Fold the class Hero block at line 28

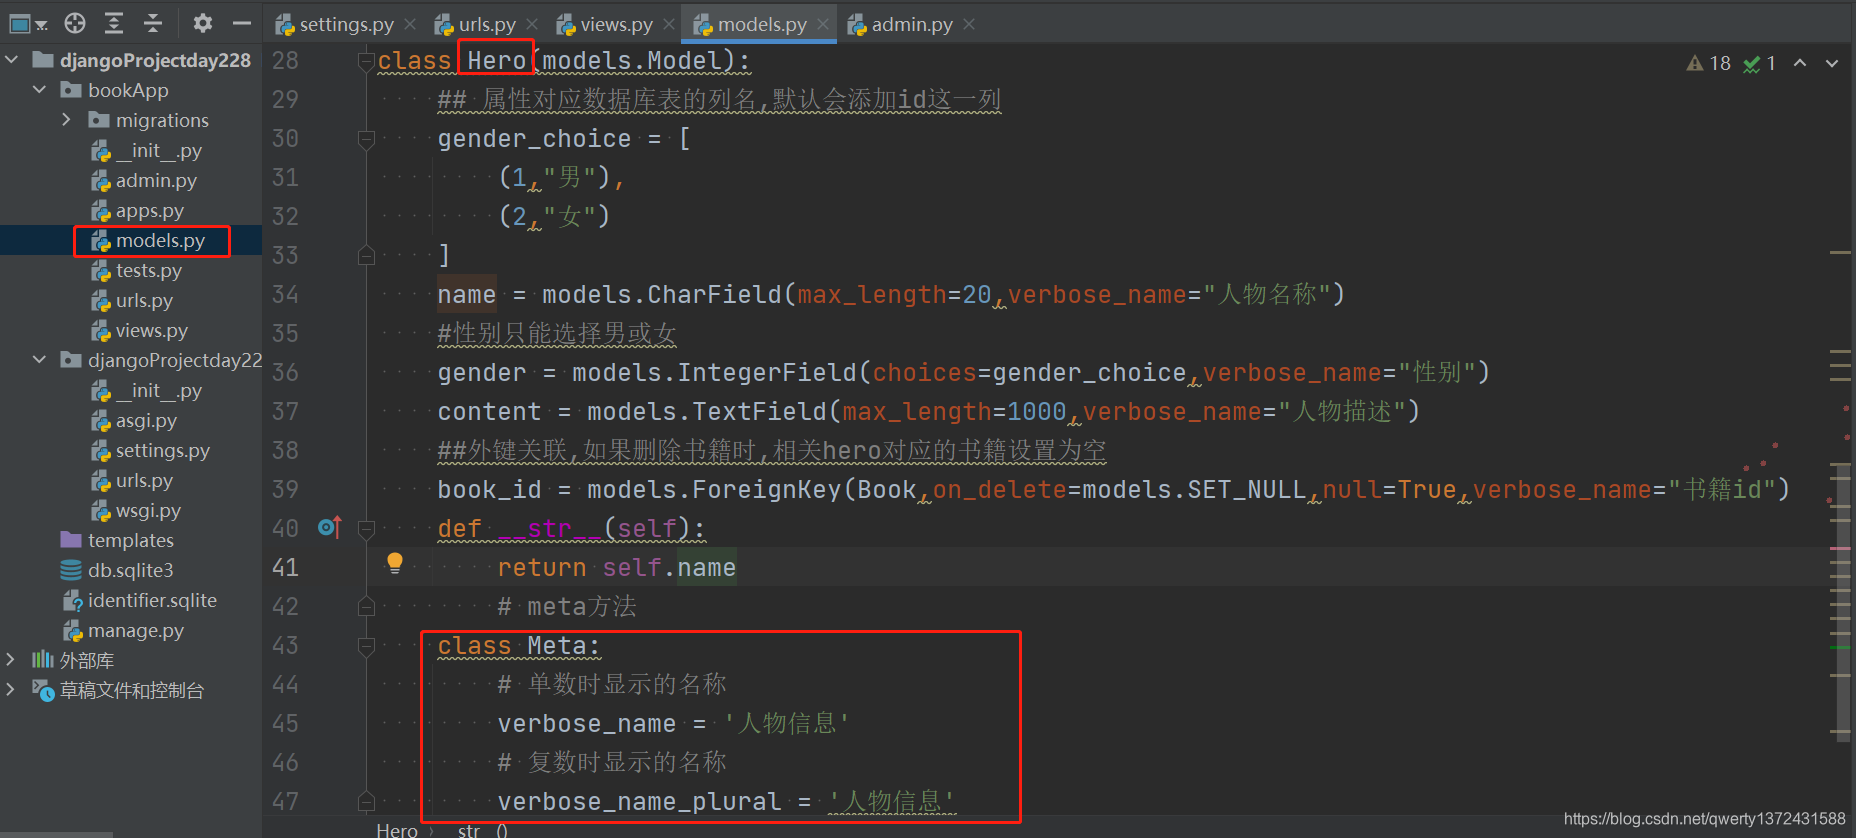tap(366, 62)
